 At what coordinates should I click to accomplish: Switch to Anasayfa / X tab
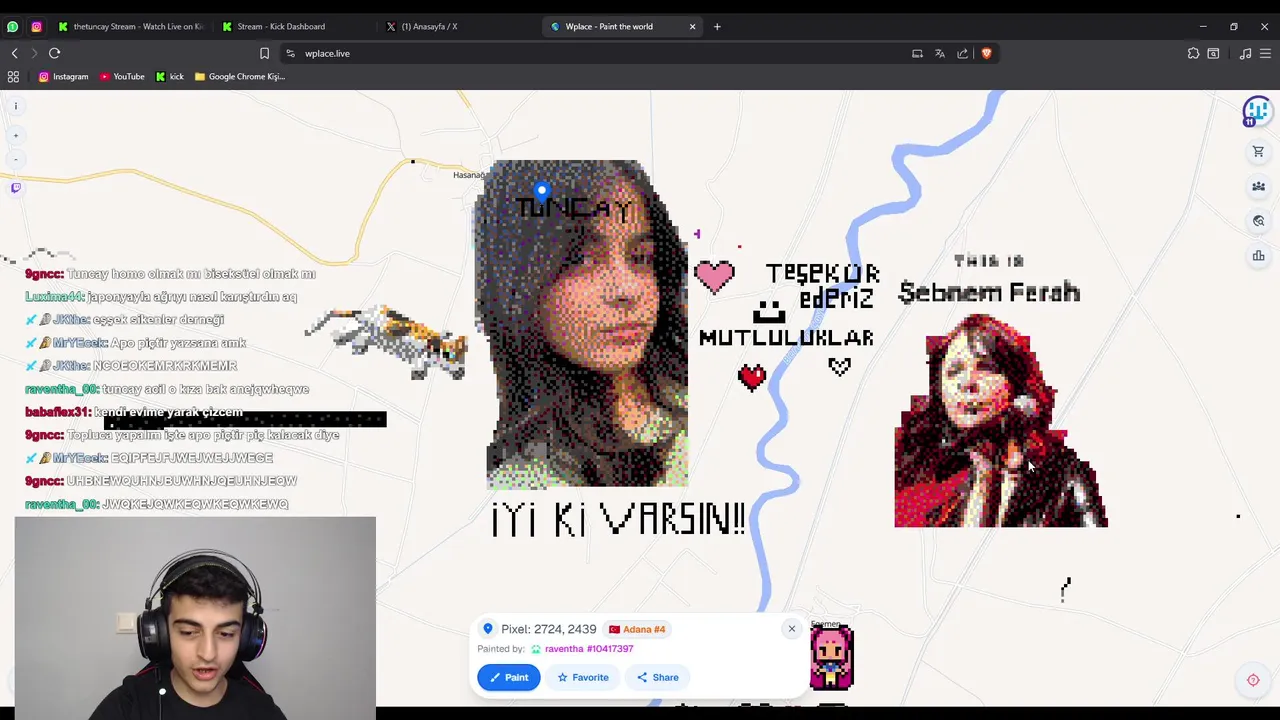pyautogui.click(x=457, y=26)
